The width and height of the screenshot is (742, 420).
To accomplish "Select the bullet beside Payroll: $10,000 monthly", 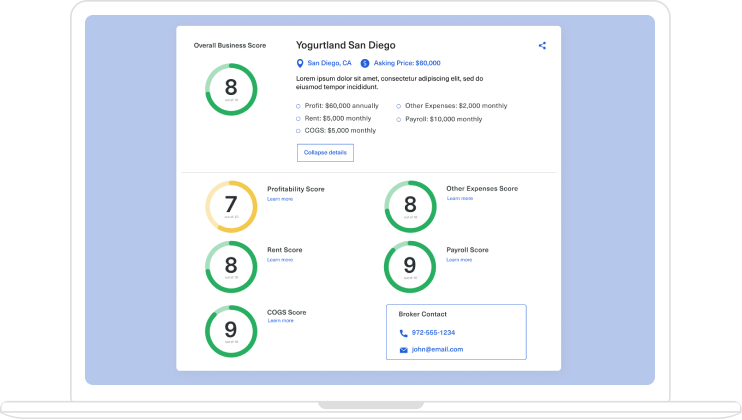I will coord(398,118).
